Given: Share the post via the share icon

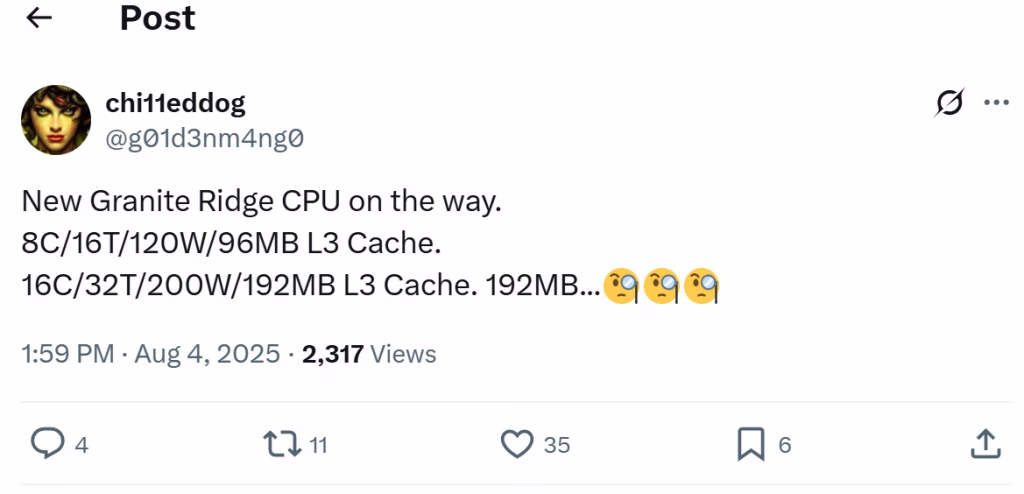Looking at the screenshot, I should click(984, 444).
